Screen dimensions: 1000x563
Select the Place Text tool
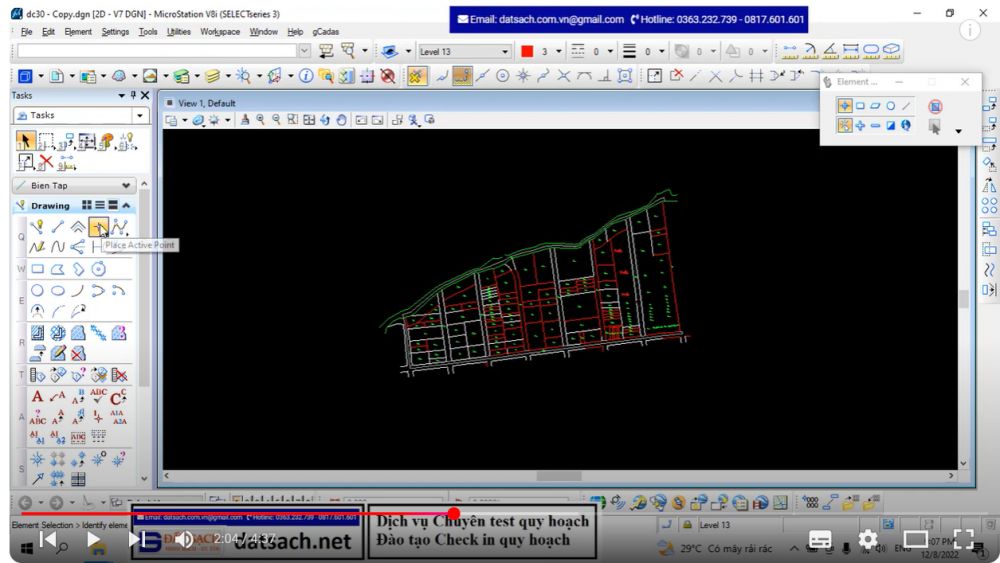[37, 397]
